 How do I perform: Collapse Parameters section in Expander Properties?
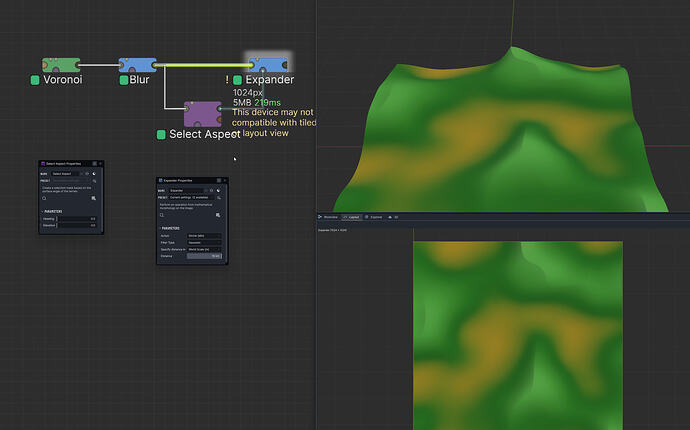coord(170,228)
